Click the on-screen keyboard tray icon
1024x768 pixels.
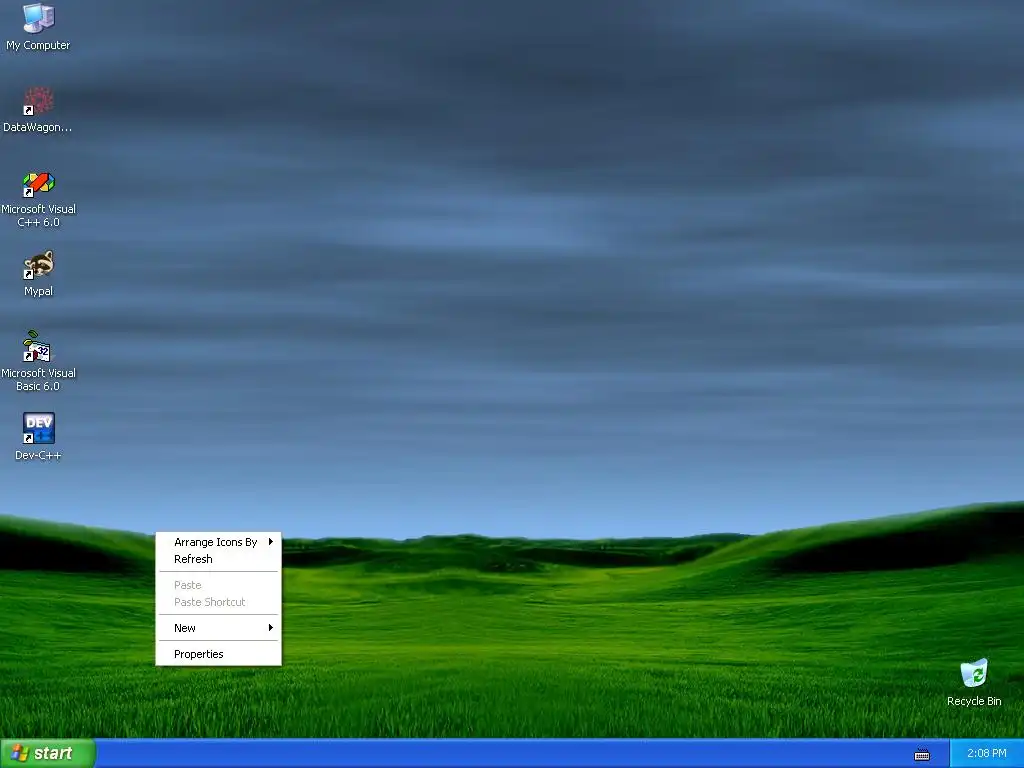(921, 754)
